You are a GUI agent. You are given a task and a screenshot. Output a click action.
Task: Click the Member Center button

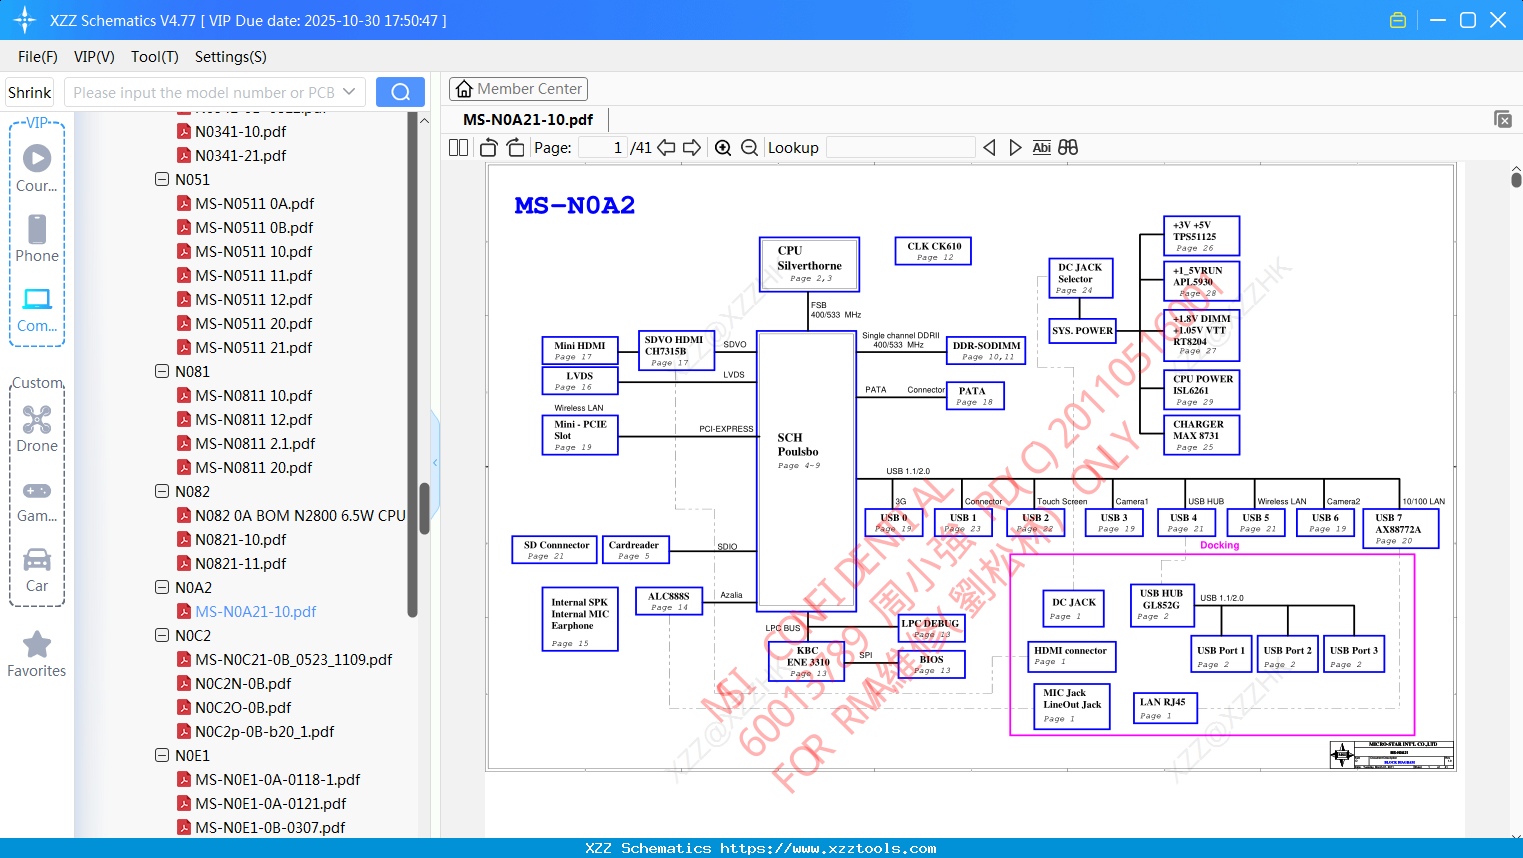518,89
